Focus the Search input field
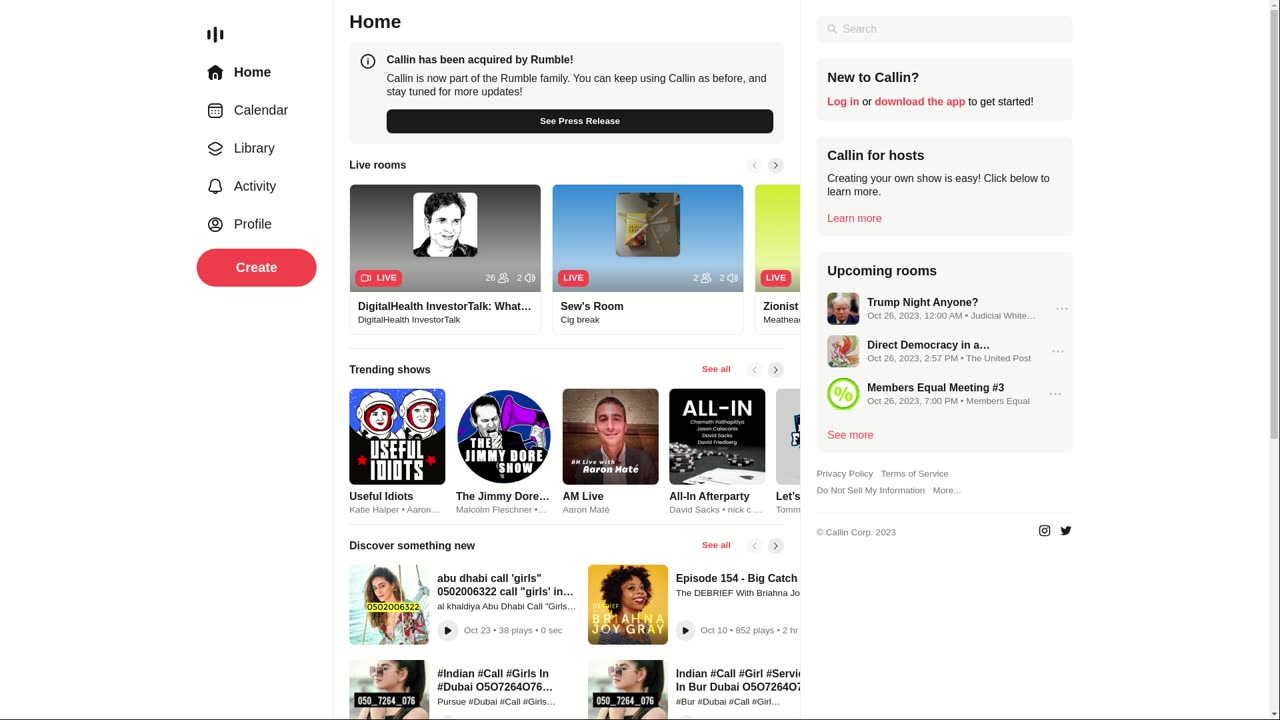Screen dimensions: 1280x720 945,29
